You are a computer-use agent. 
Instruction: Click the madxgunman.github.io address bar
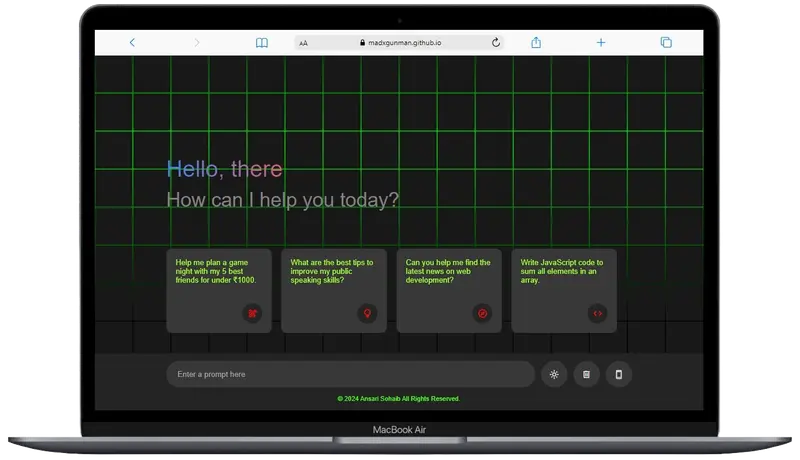point(399,43)
